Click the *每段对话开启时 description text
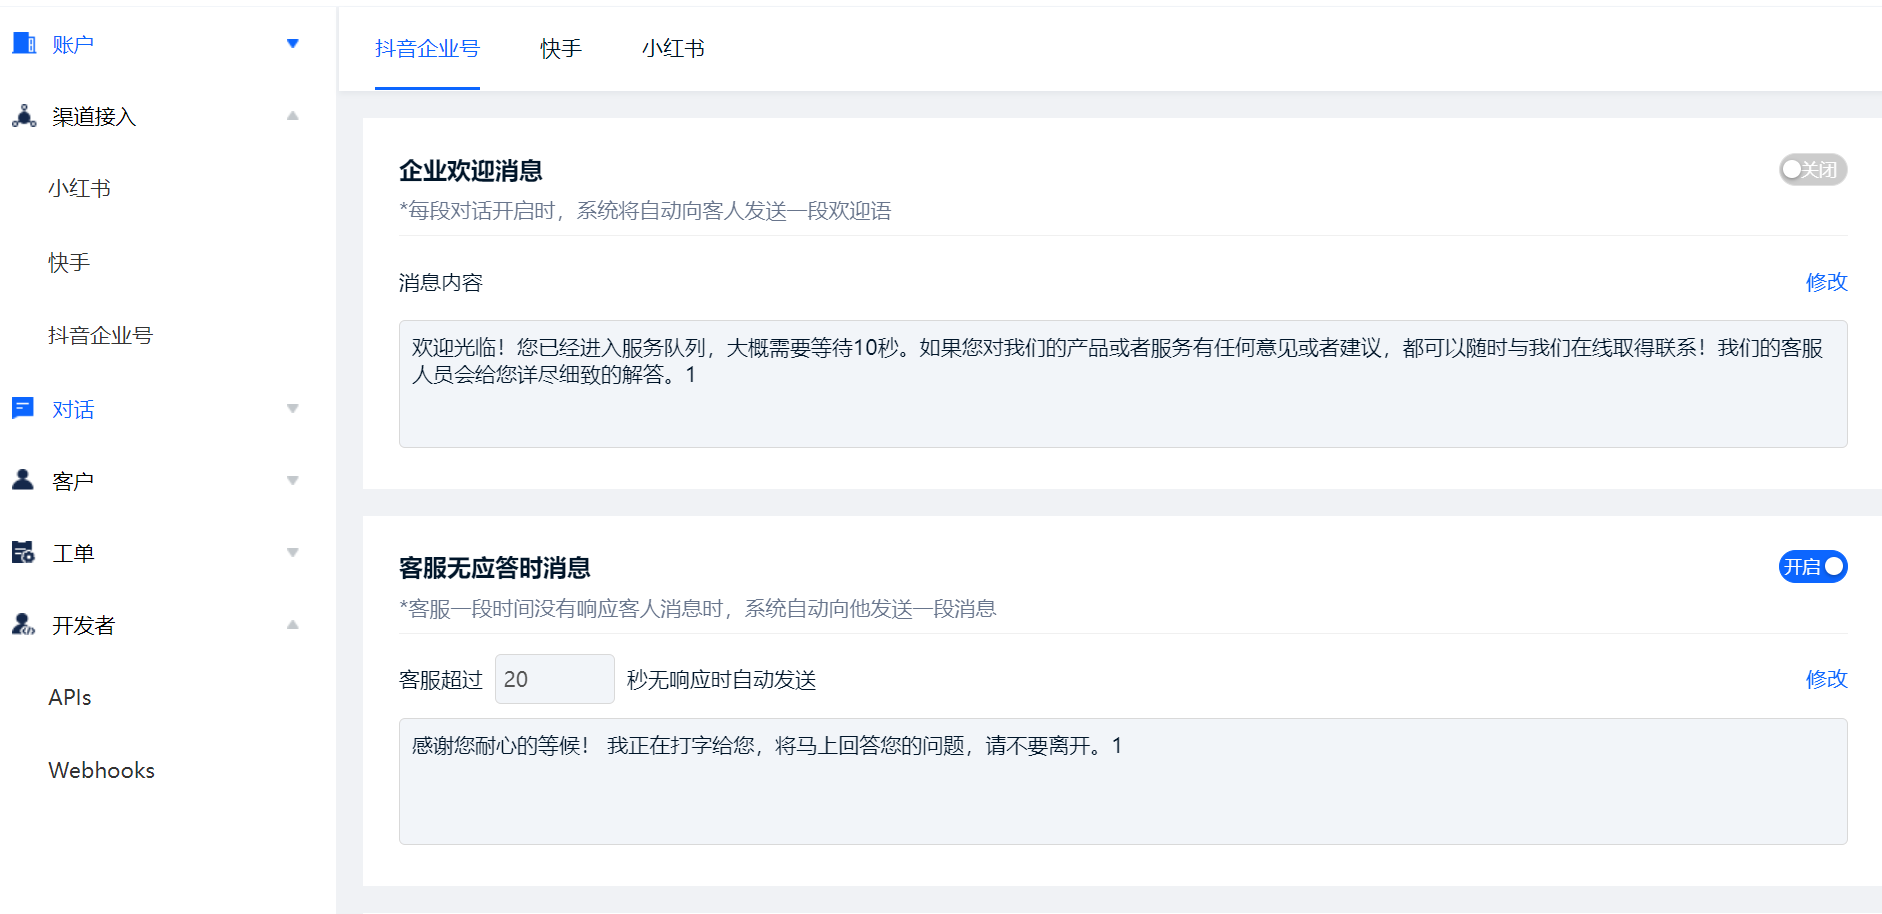Image resolution: width=1882 pixels, height=914 pixels. pyautogui.click(x=645, y=210)
